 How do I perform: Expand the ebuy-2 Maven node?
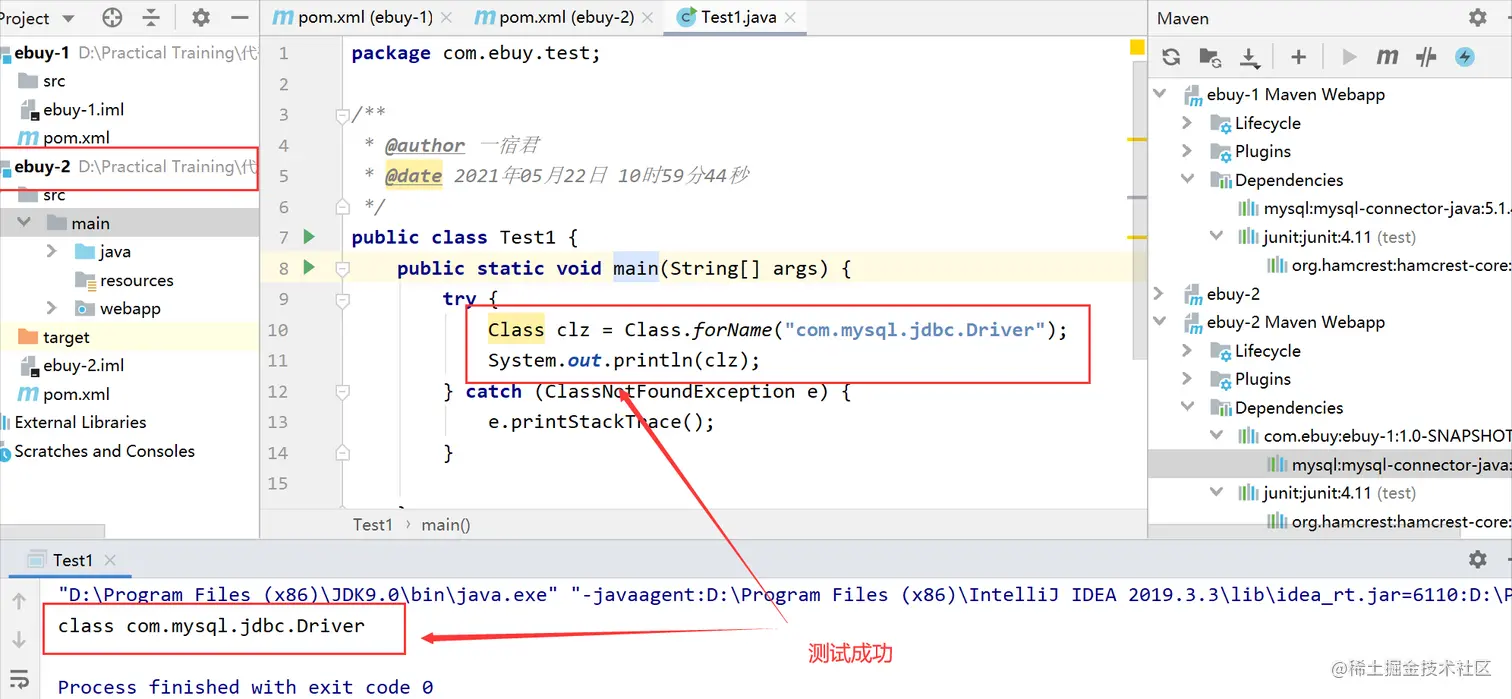(x=1160, y=294)
